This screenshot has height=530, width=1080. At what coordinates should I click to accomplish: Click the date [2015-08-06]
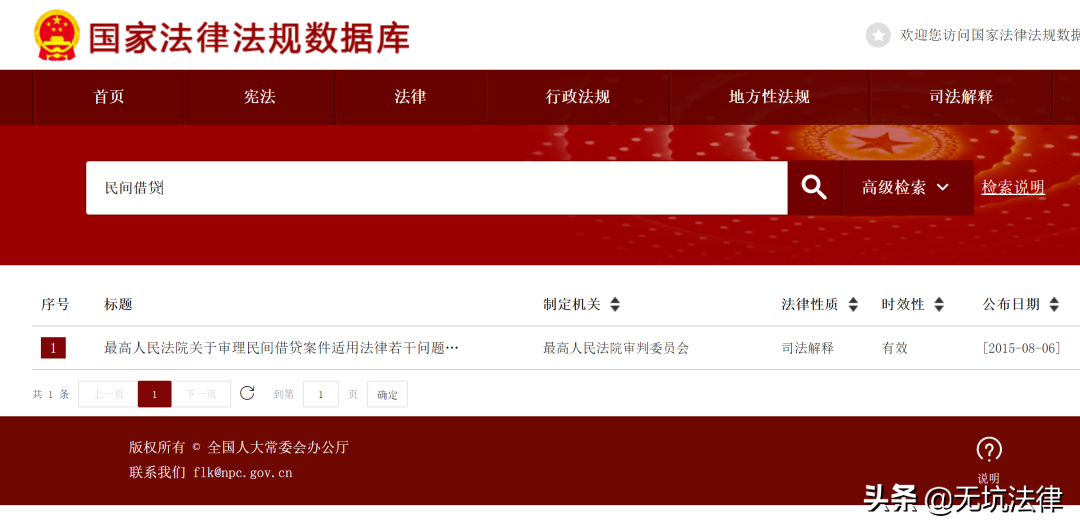[1021, 348]
